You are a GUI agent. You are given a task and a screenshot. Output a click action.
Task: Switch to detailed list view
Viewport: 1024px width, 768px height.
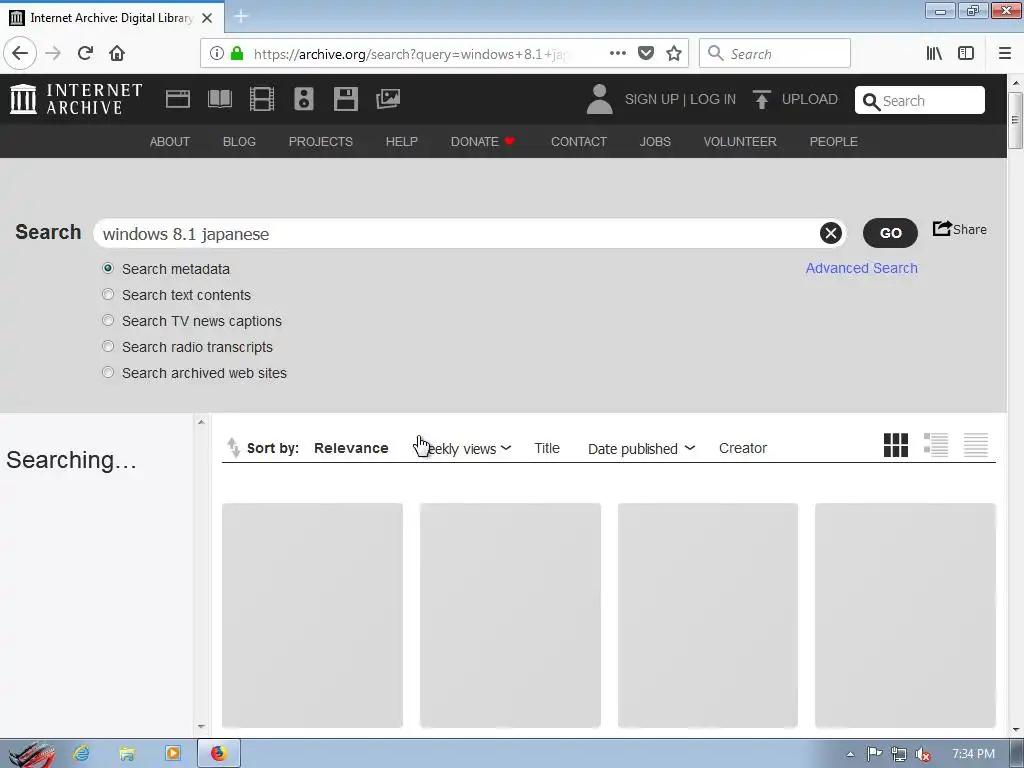point(936,445)
